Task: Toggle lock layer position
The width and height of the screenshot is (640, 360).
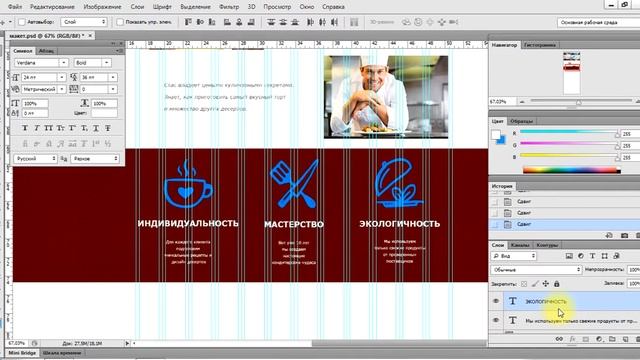Action: coord(546,284)
